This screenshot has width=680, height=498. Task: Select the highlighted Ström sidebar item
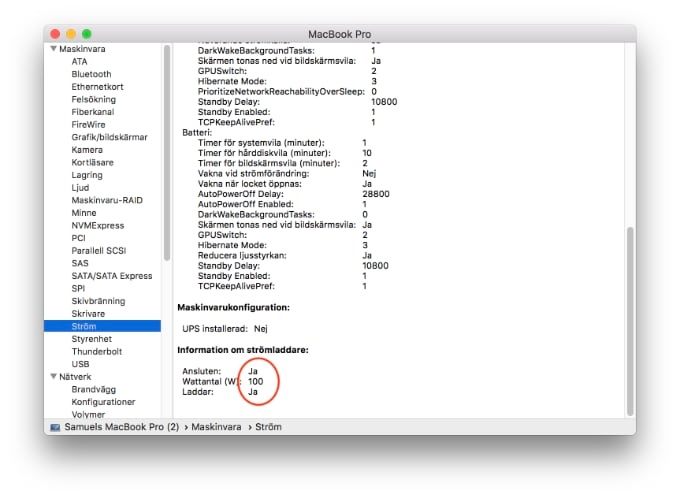tap(84, 326)
